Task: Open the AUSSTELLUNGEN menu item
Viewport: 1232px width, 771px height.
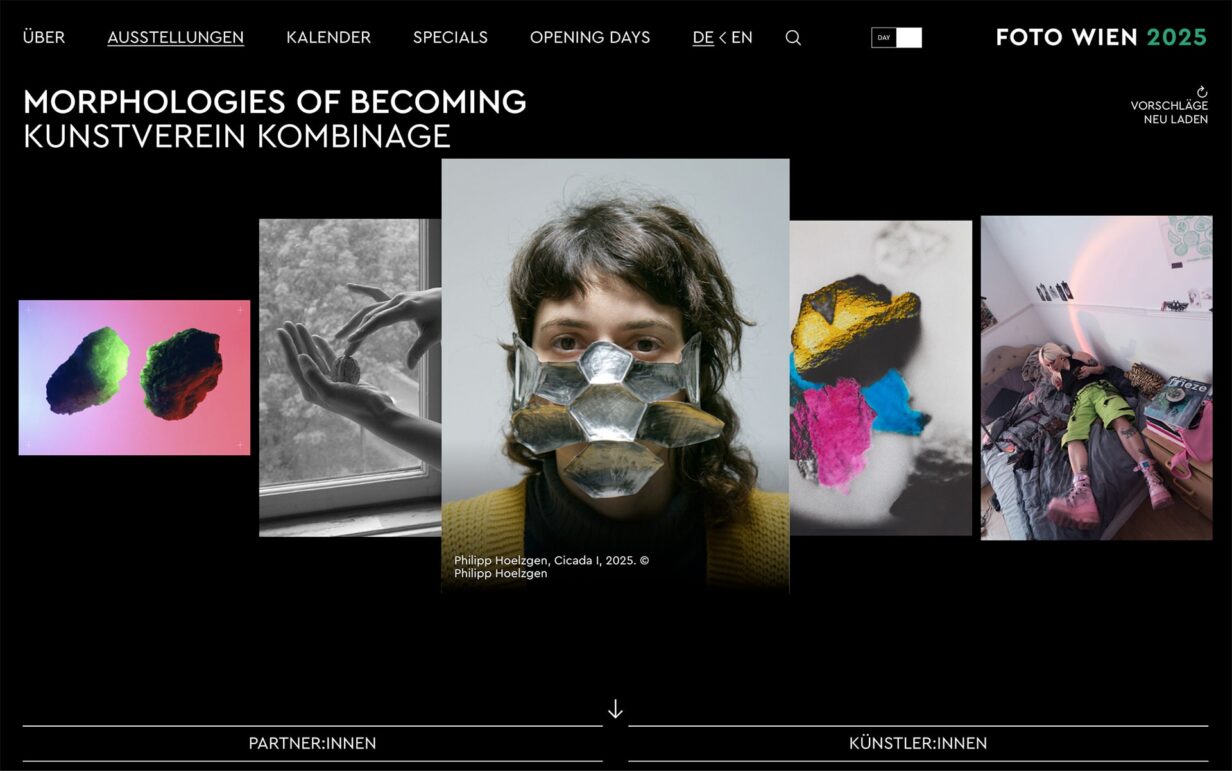Action: point(176,38)
